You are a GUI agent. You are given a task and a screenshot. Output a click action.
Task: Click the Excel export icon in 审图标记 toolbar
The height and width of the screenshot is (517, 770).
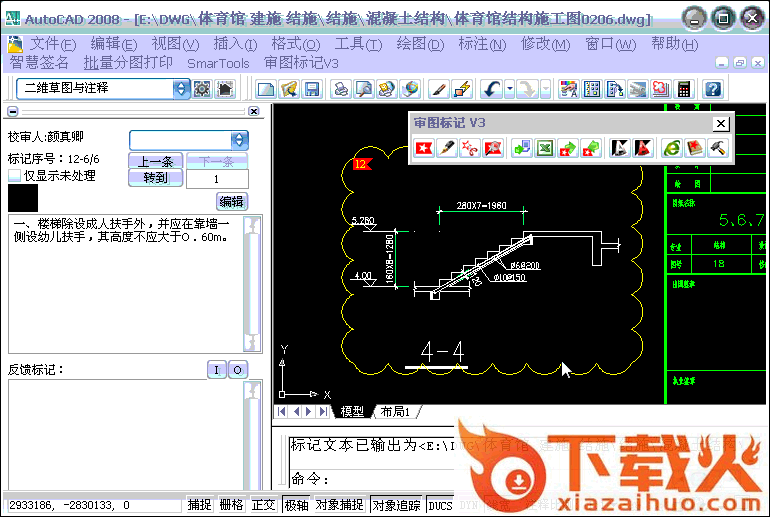point(545,148)
